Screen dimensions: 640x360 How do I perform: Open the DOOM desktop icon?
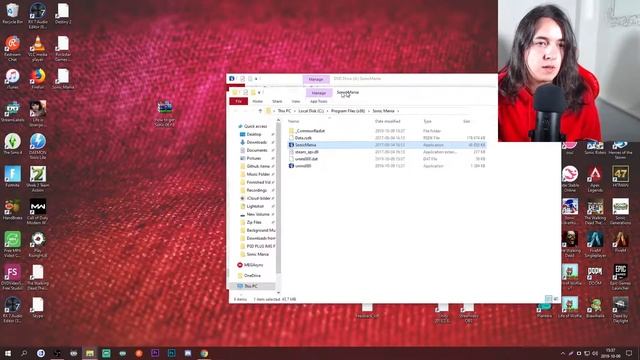(595, 274)
